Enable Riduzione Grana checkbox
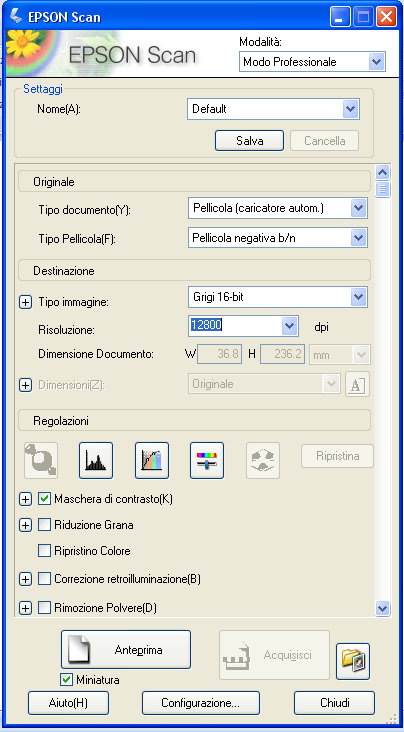 (44, 525)
